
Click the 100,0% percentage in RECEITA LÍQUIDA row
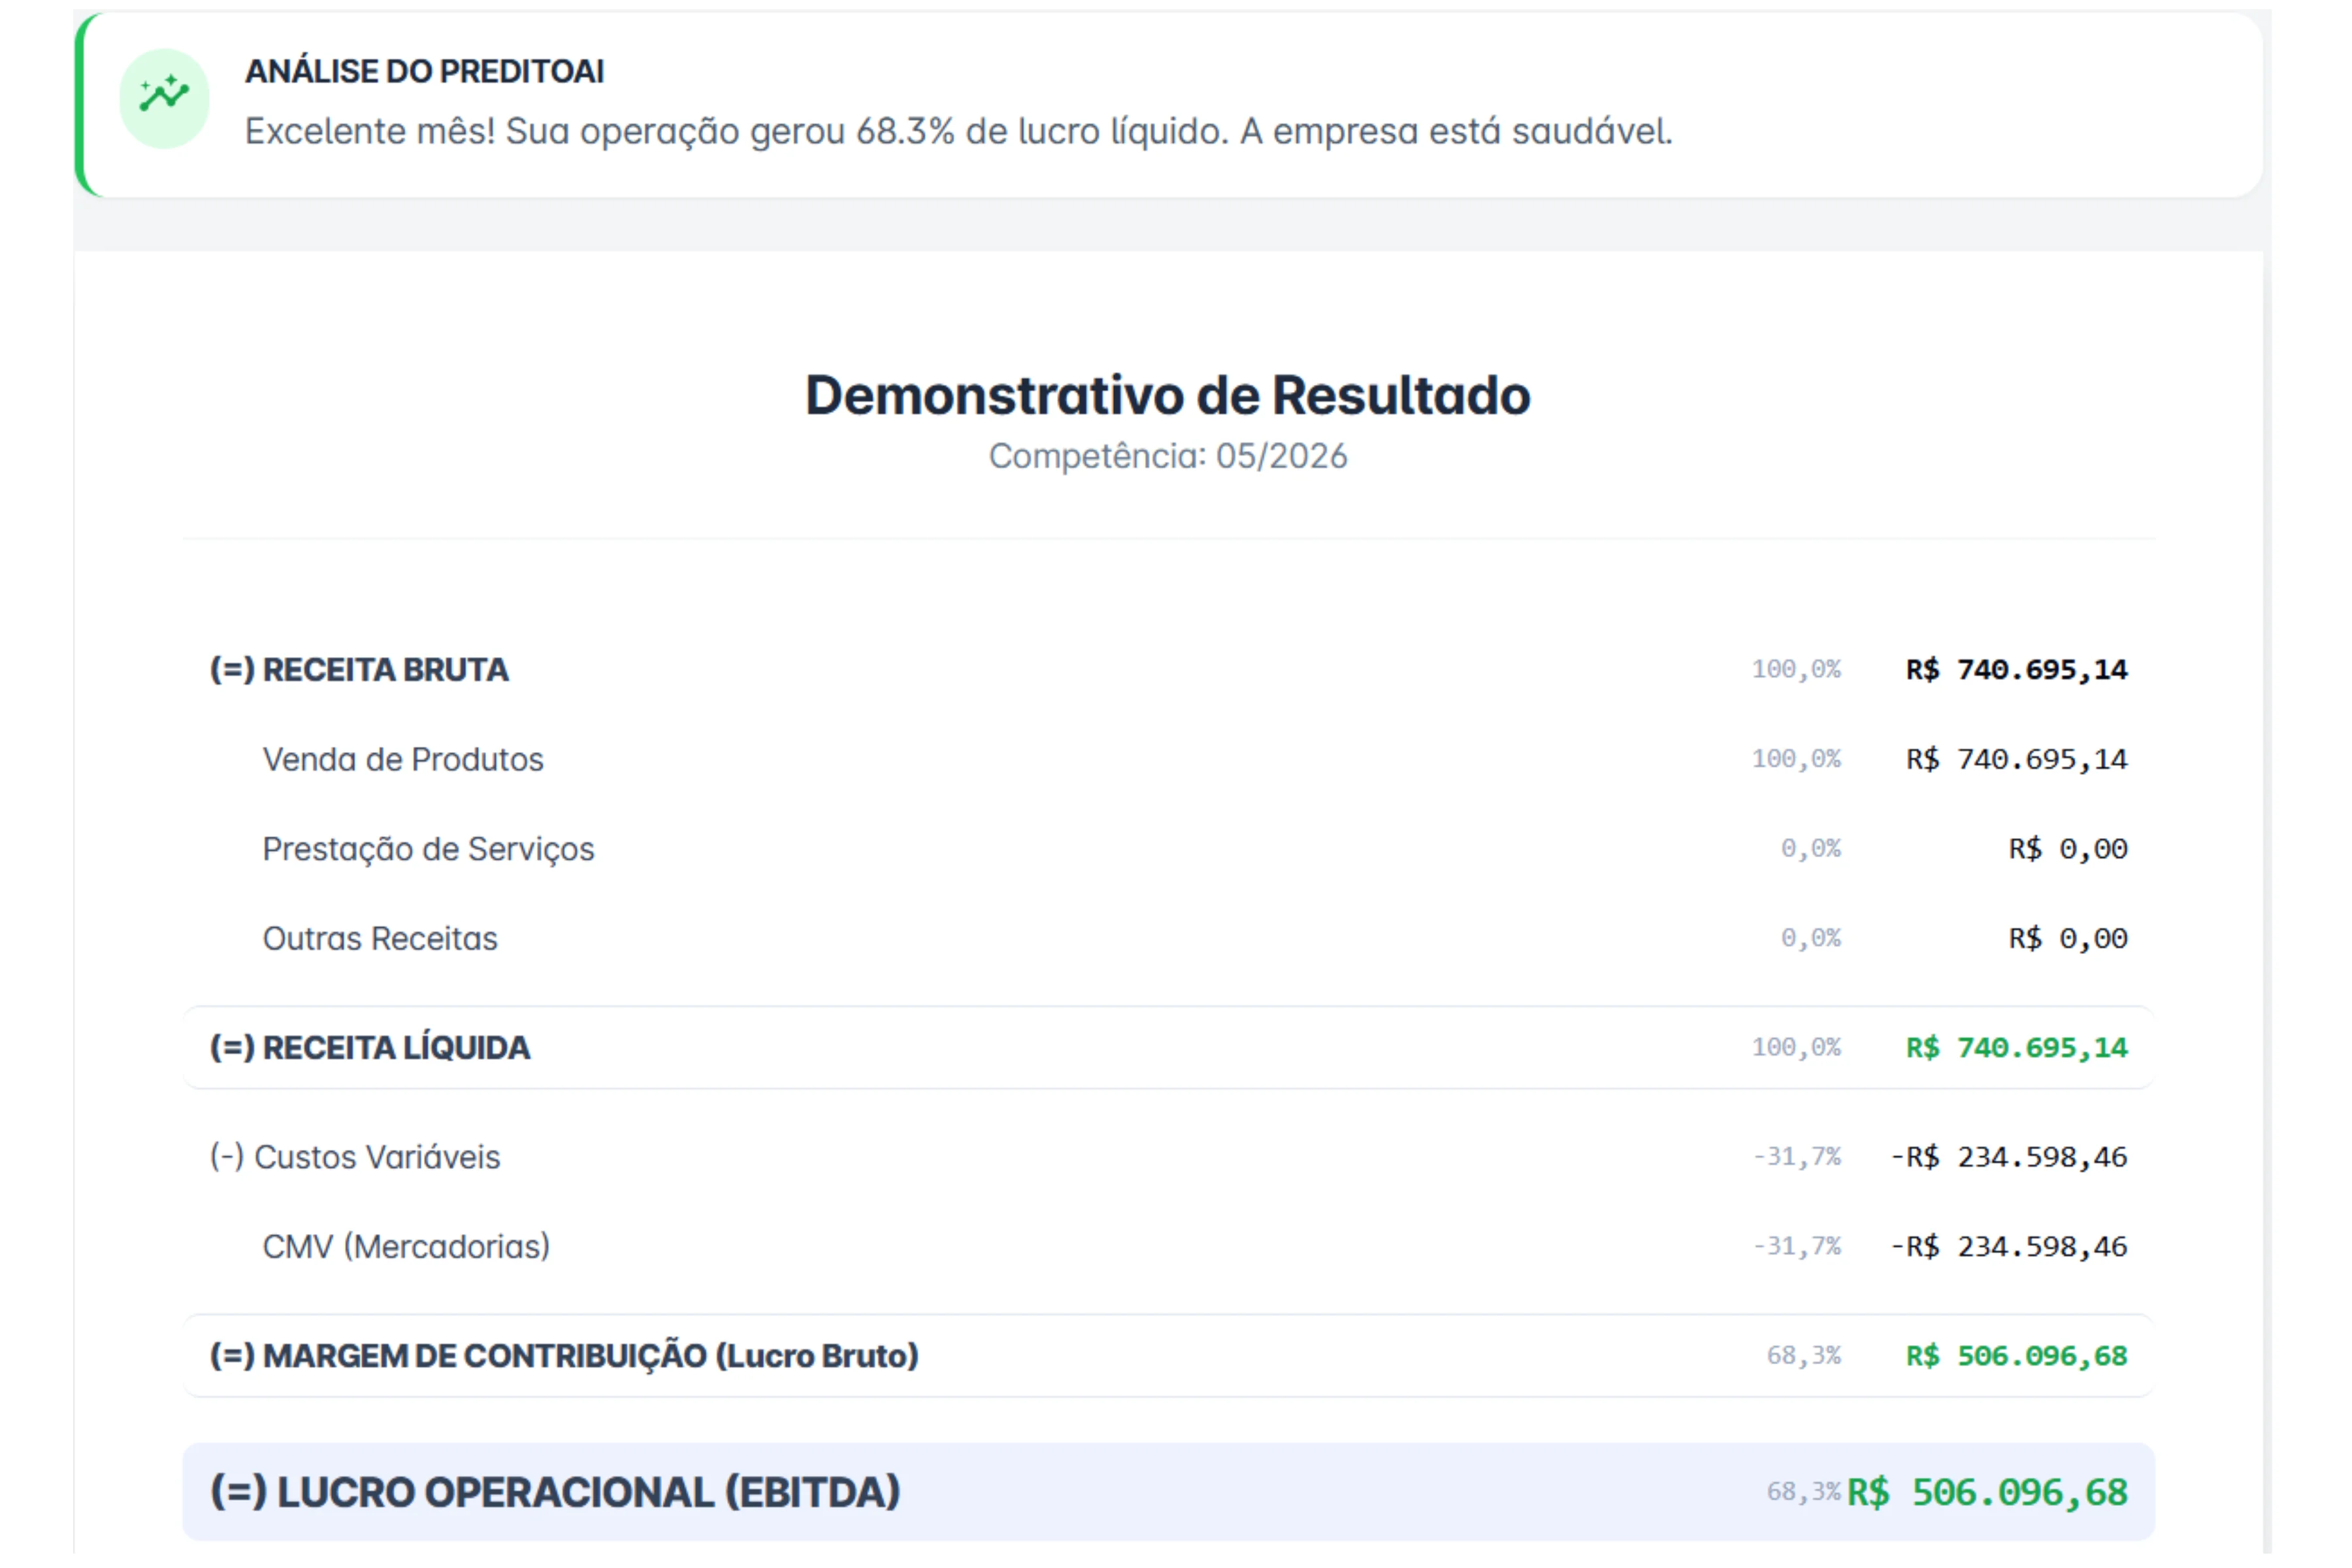point(1795,1048)
